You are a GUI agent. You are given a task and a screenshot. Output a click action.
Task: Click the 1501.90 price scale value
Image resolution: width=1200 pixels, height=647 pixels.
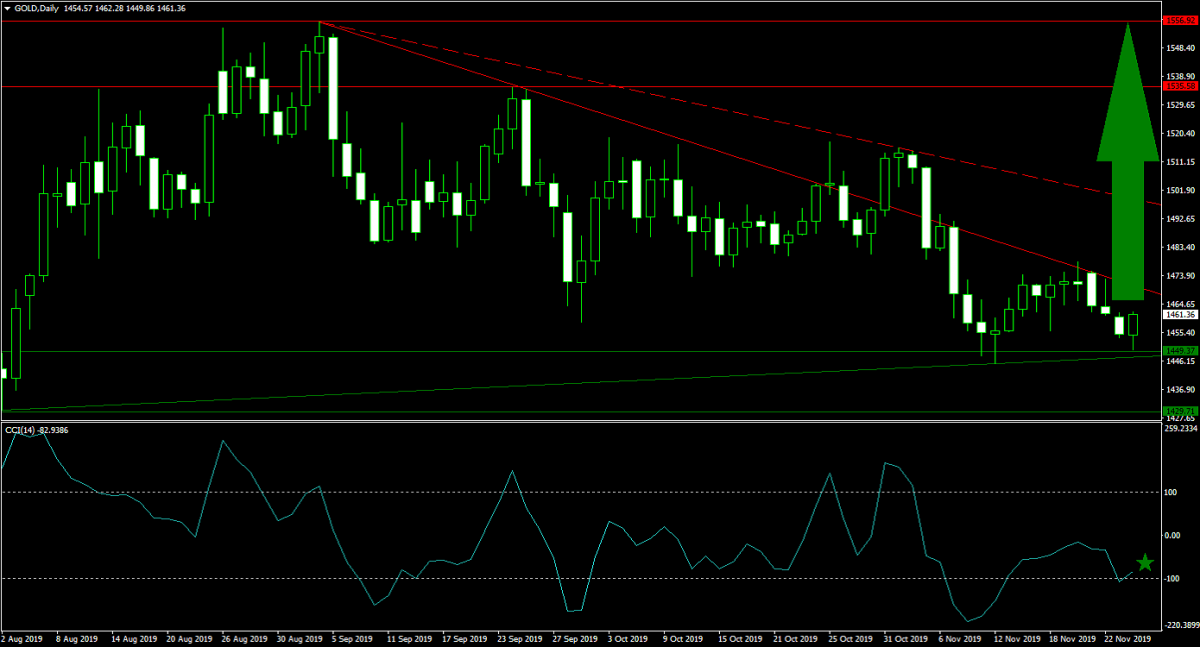(x=1180, y=190)
